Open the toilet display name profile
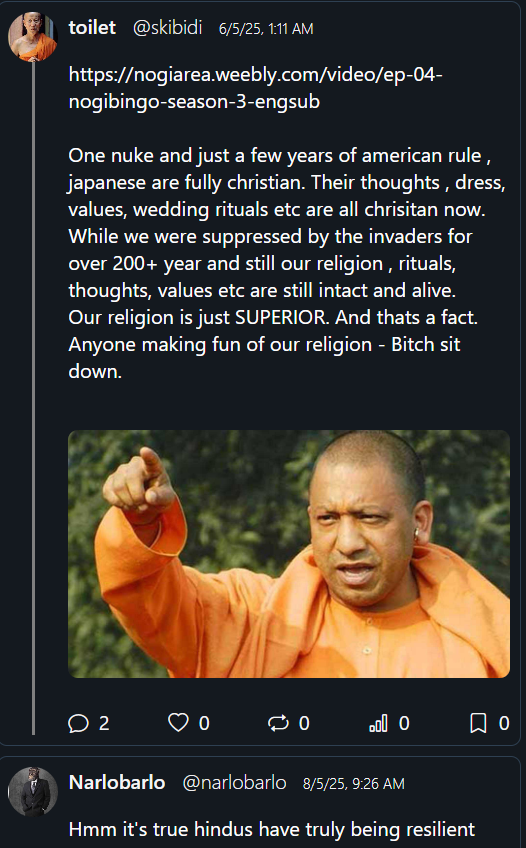 pyautogui.click(x=92, y=28)
